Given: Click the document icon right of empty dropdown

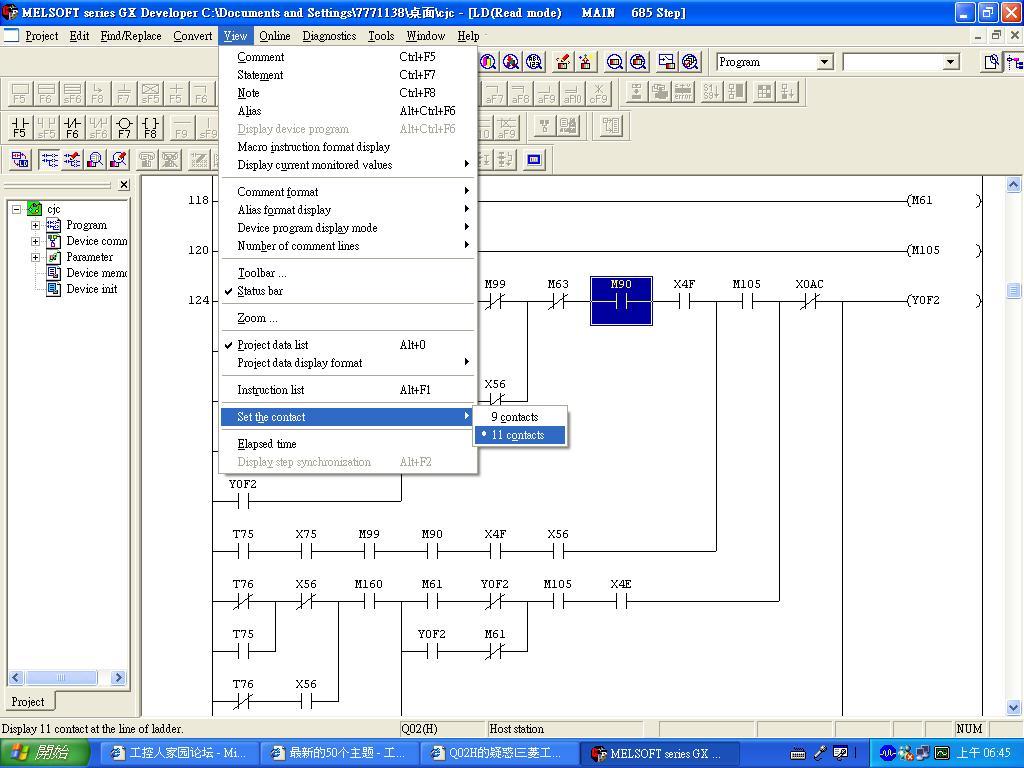Looking at the screenshot, I should pyautogui.click(x=990, y=62).
